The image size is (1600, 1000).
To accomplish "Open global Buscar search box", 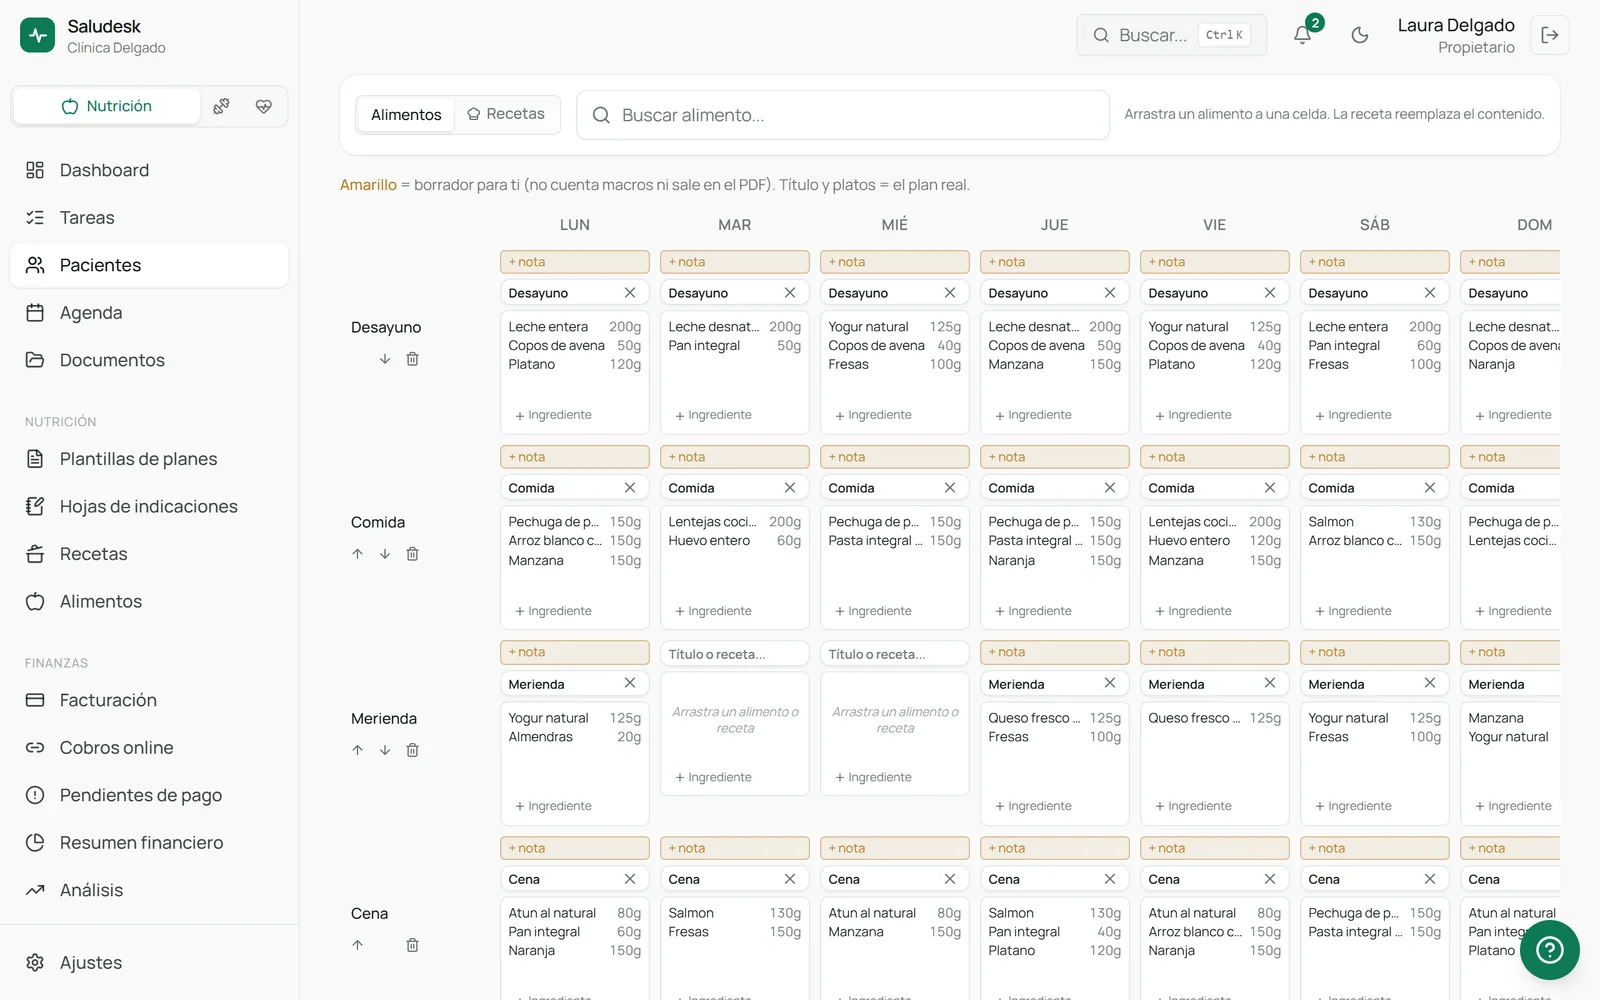I will pos(1171,35).
